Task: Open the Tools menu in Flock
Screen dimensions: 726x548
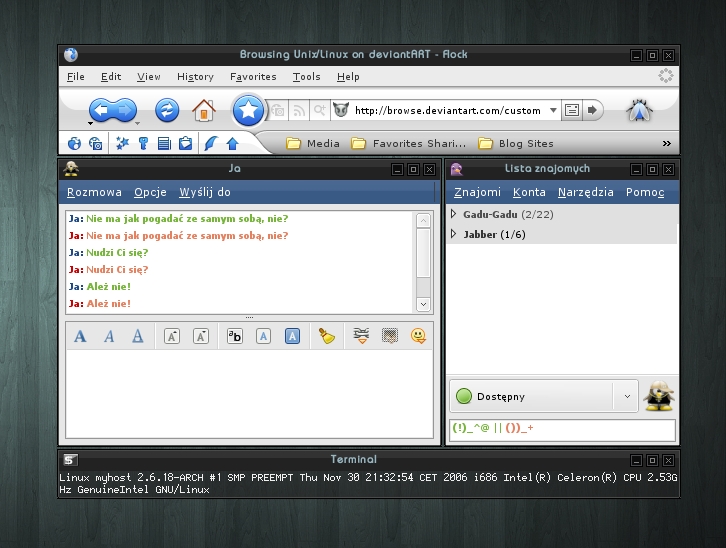Action: [307, 76]
